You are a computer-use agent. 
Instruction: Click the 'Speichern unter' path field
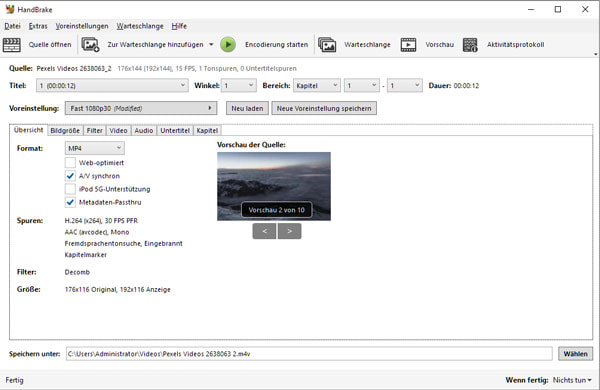(309, 354)
